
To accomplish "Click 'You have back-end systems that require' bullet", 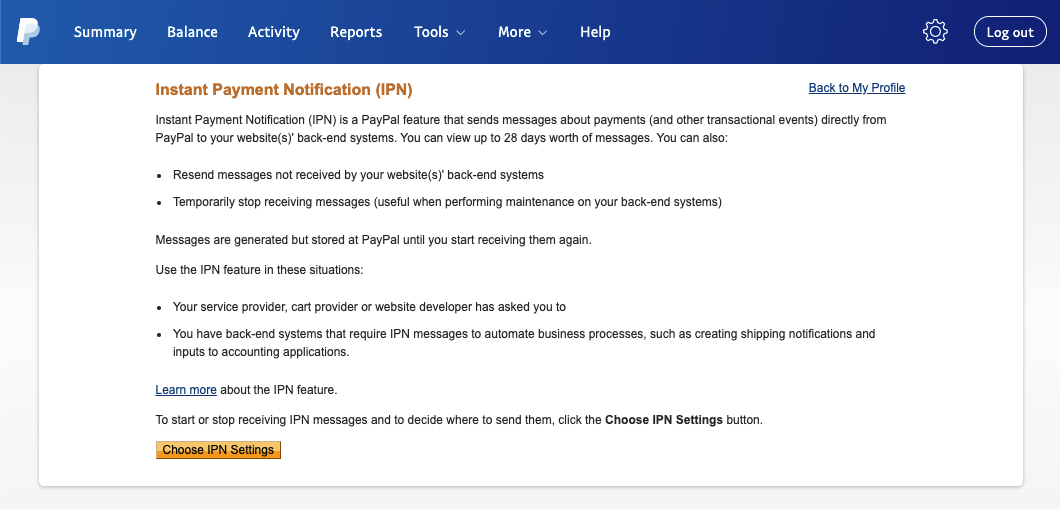I will point(524,343).
